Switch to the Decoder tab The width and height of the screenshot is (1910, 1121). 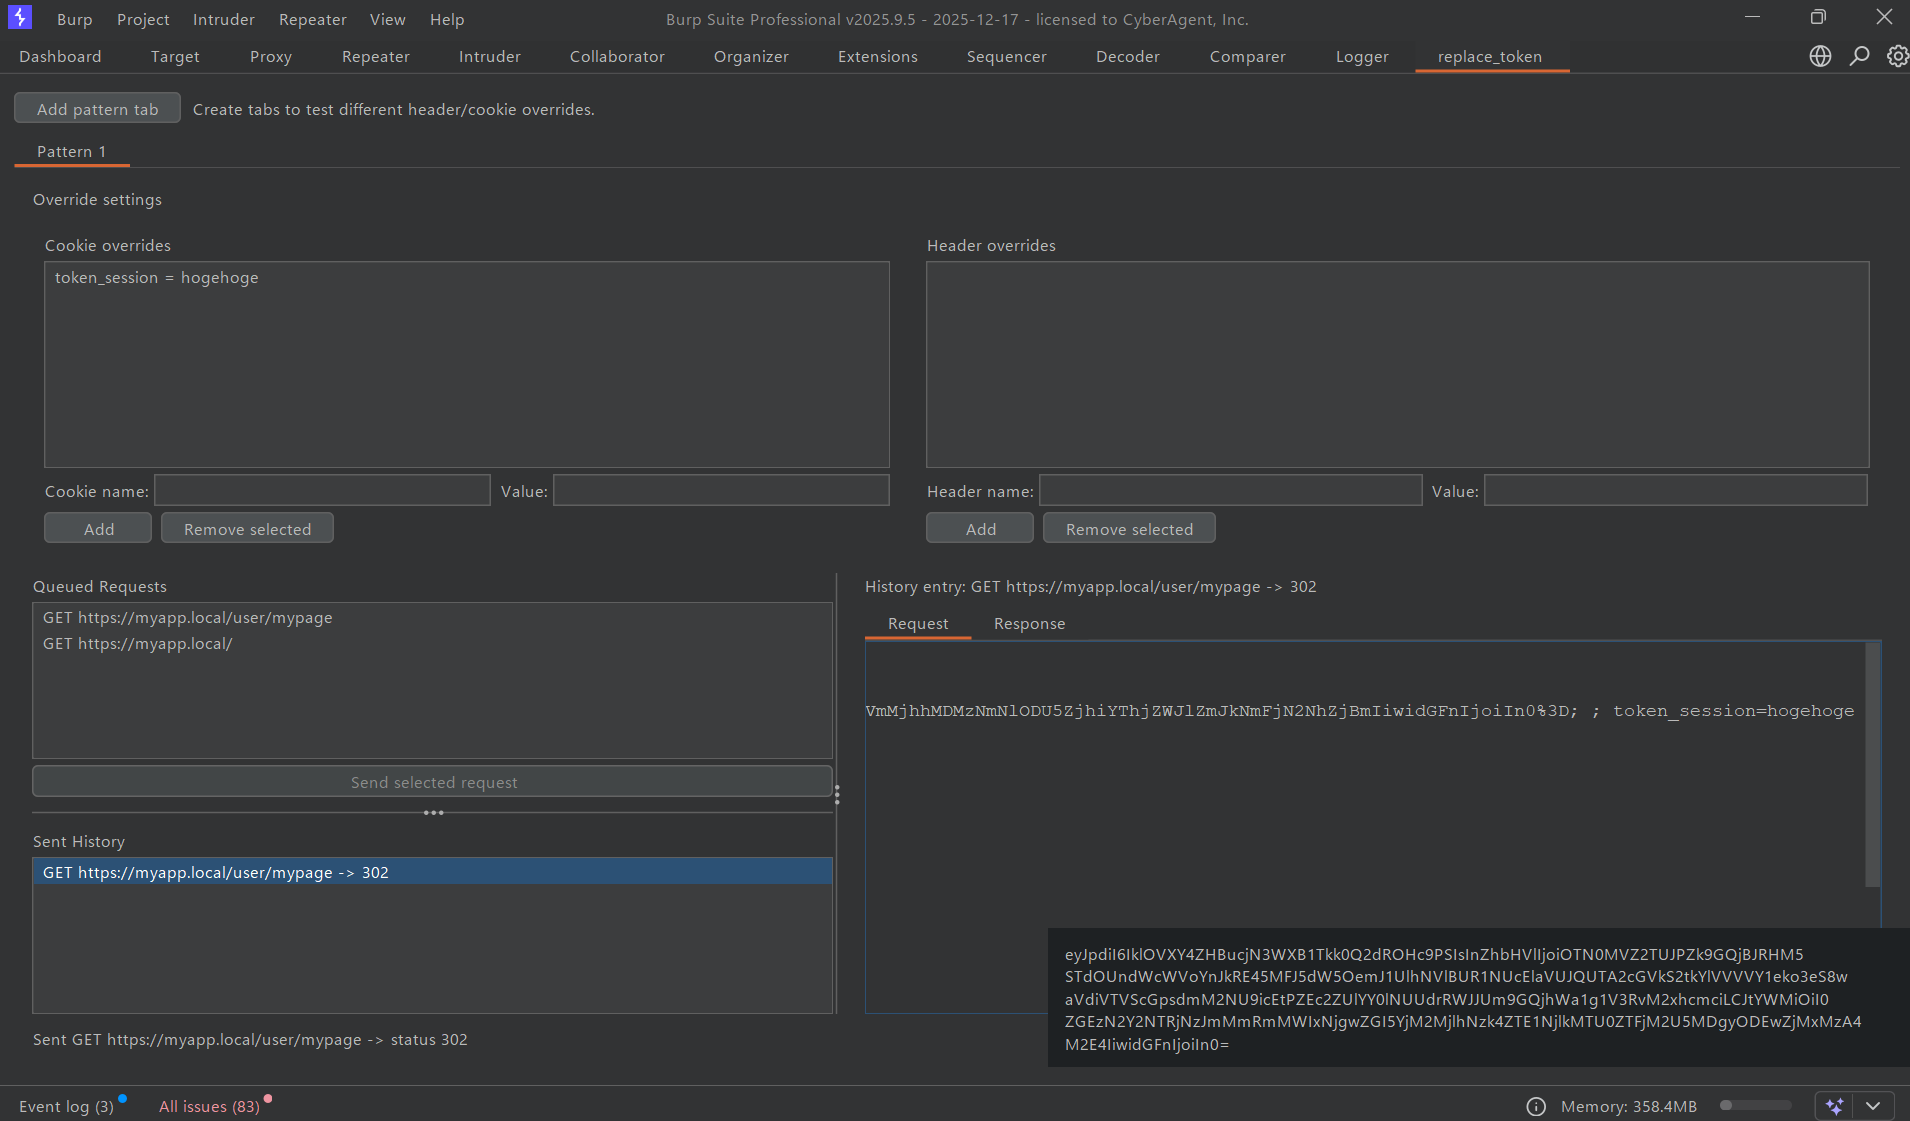(1128, 56)
